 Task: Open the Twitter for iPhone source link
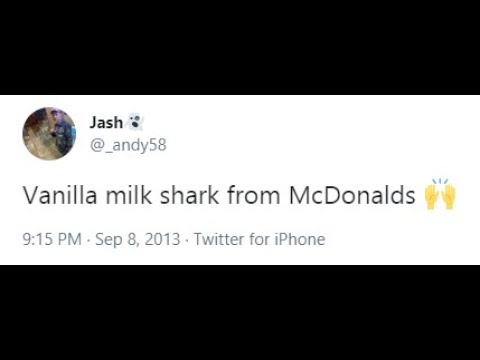coord(260,239)
